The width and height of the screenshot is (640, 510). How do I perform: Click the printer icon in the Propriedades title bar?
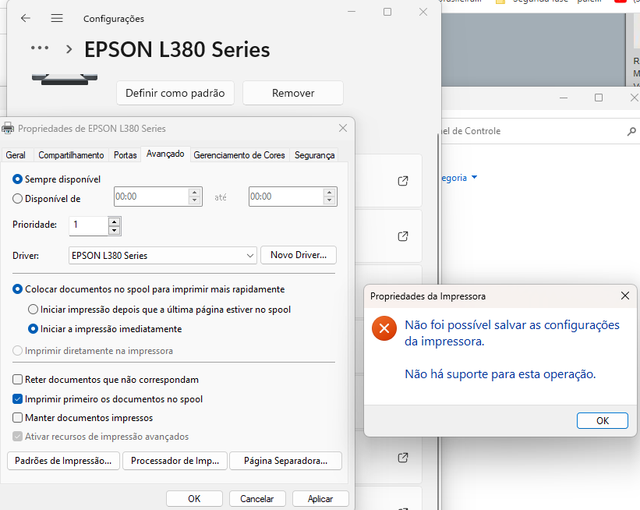(8, 129)
